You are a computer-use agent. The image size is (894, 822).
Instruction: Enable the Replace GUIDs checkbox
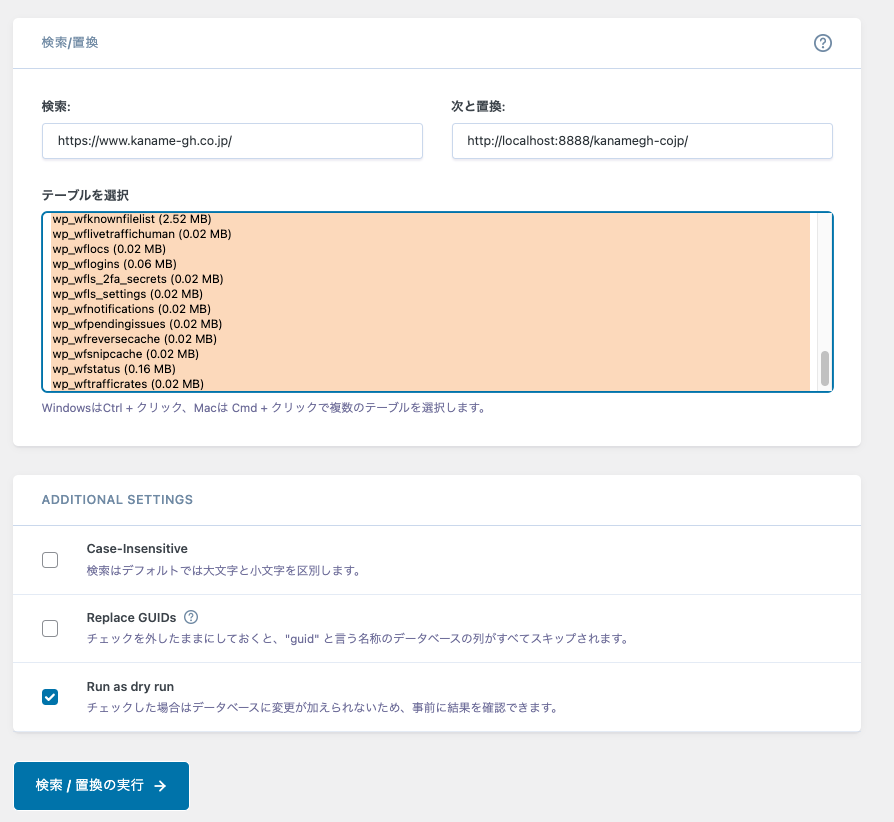pyautogui.click(x=50, y=628)
